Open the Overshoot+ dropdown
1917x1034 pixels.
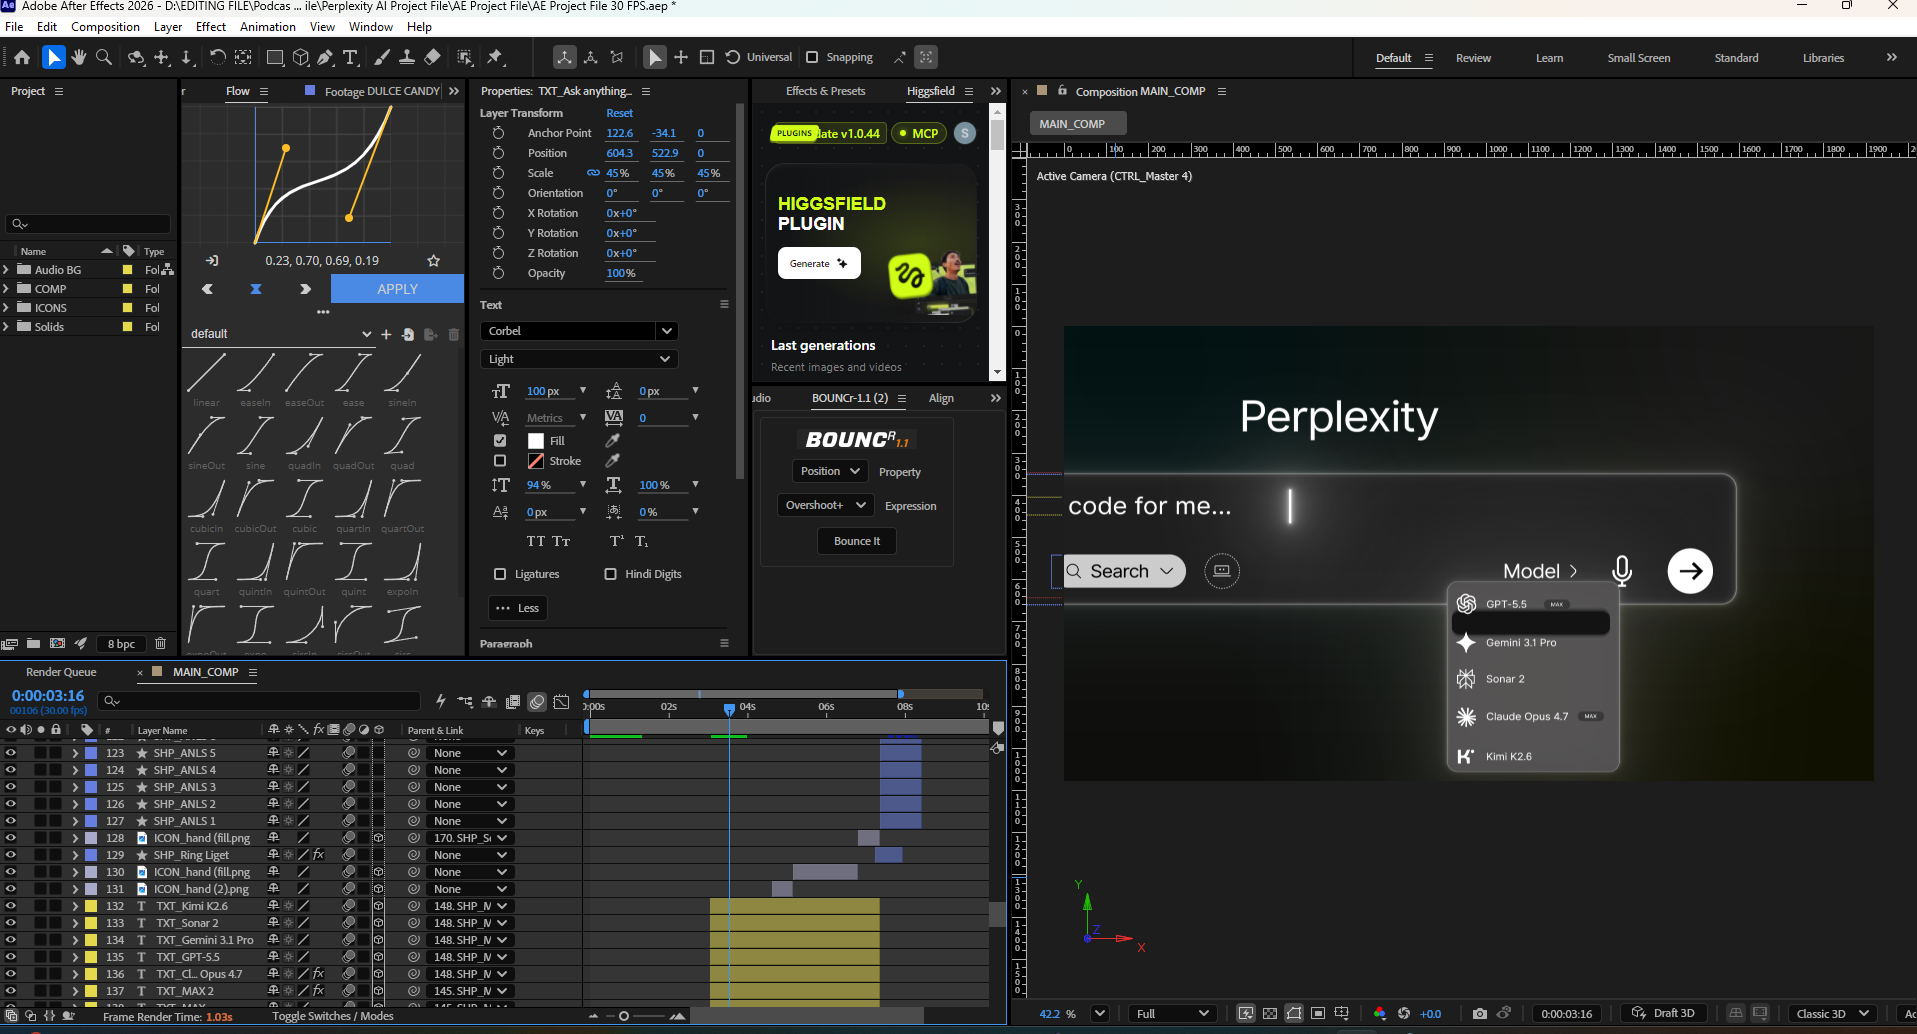[x=826, y=505]
